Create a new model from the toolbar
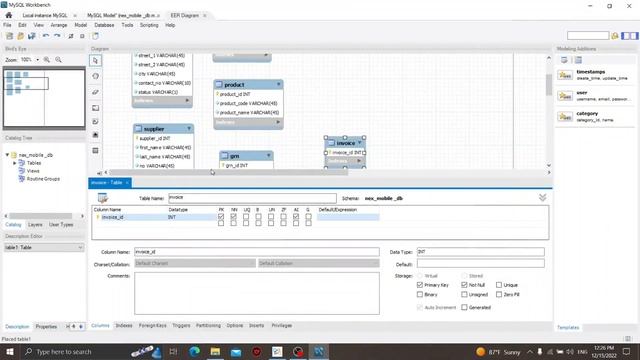This screenshot has height=360, width=640. click(9, 36)
